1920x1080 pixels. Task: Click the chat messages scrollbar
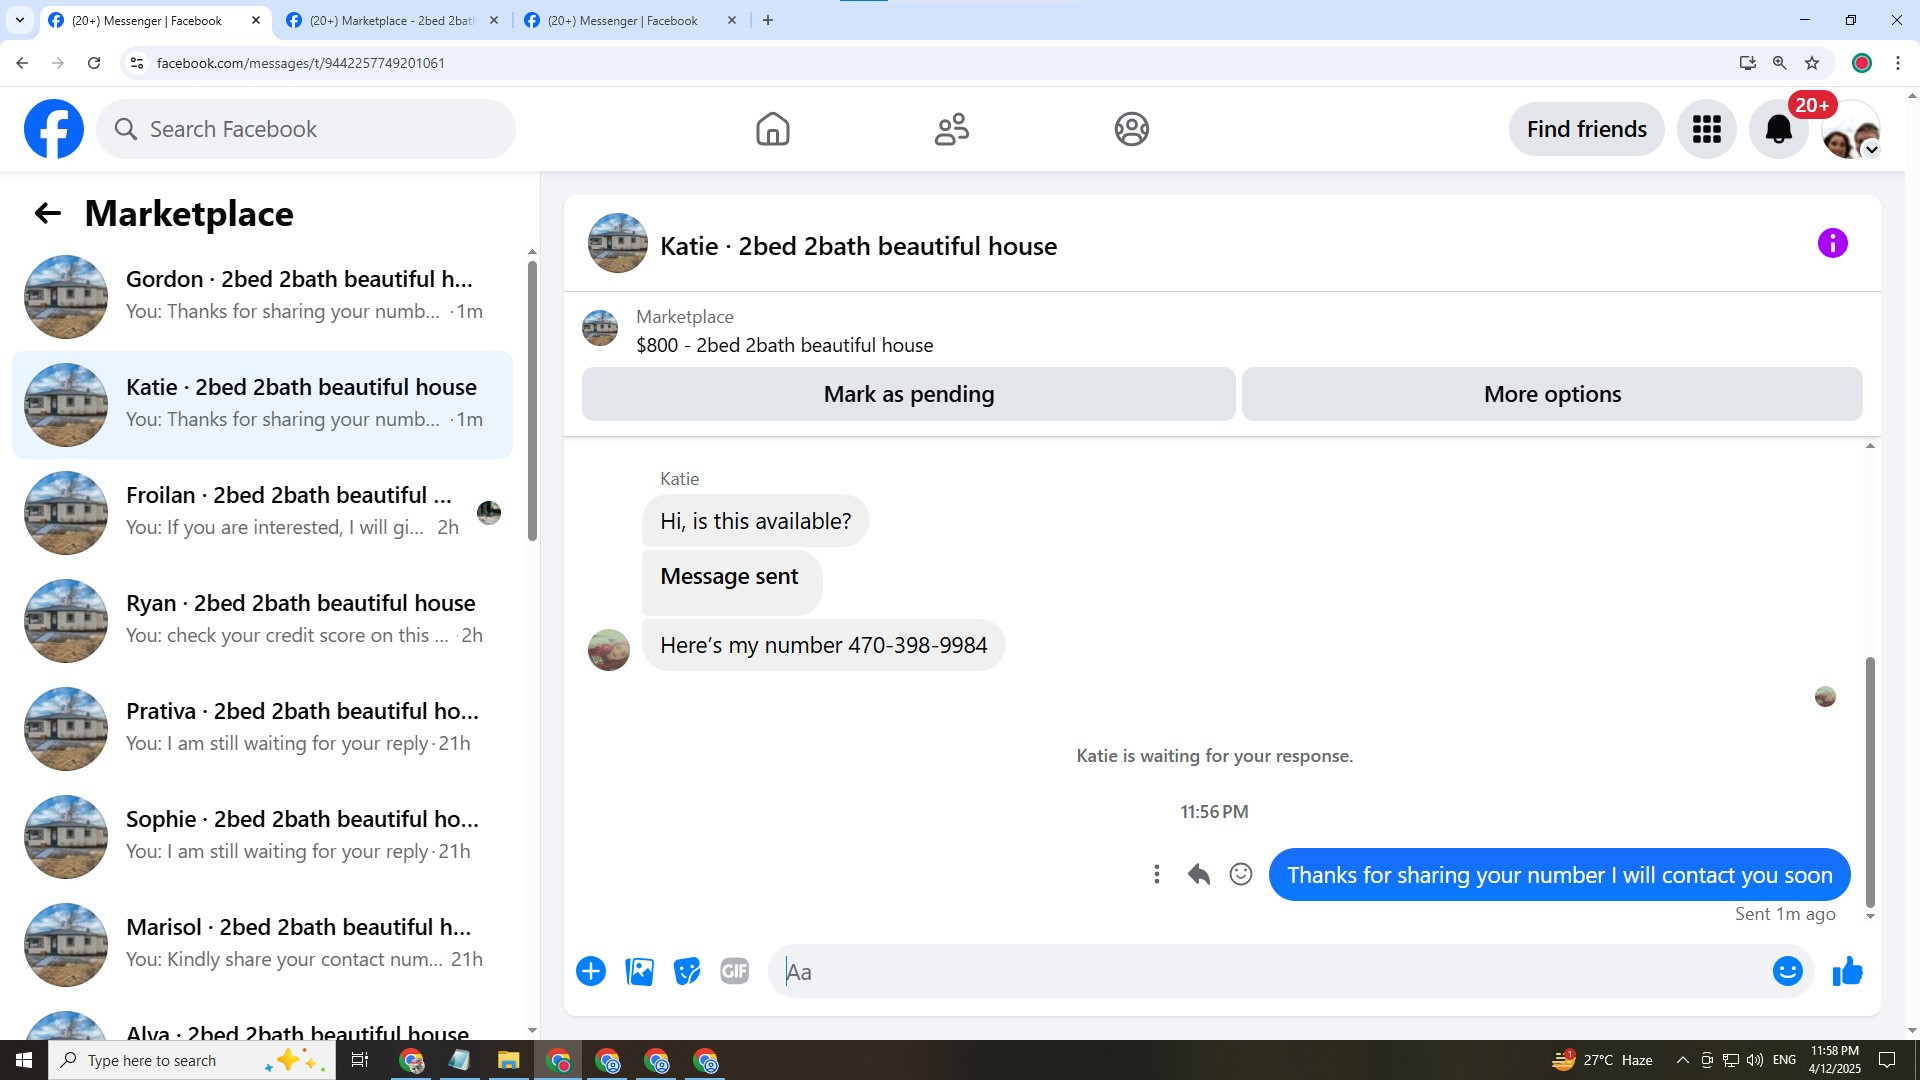(x=1869, y=781)
